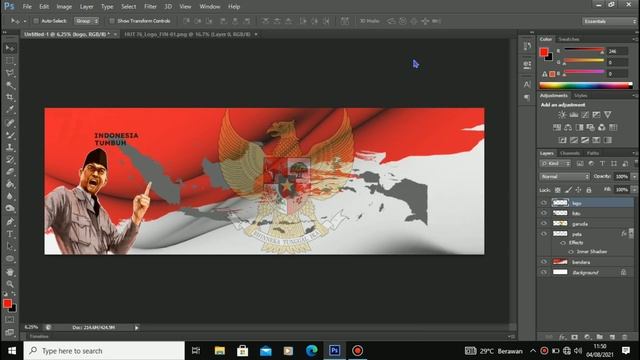This screenshot has width=640, height=360.
Task: Enable the Auto-Select checkbox
Action: 36,21
